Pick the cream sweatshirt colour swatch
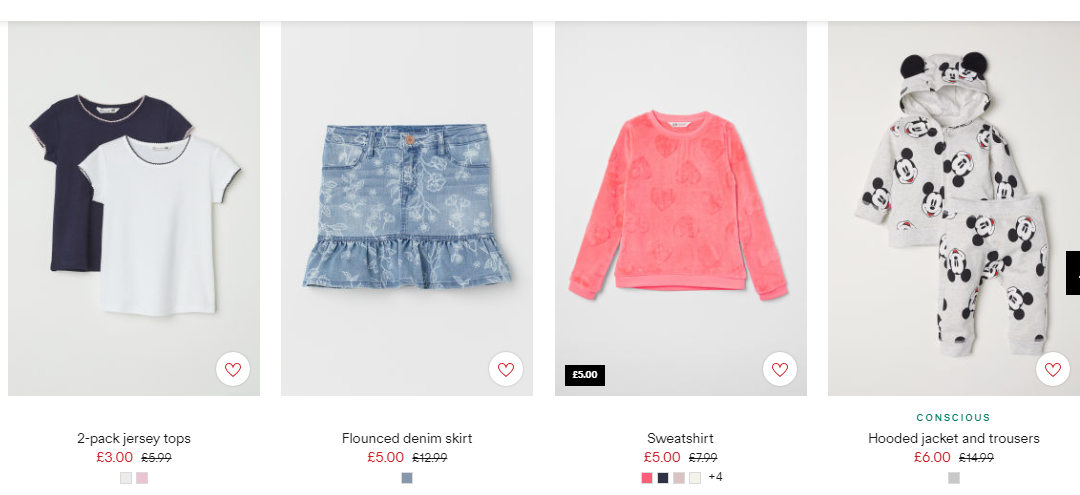1080x495 pixels. 696,478
